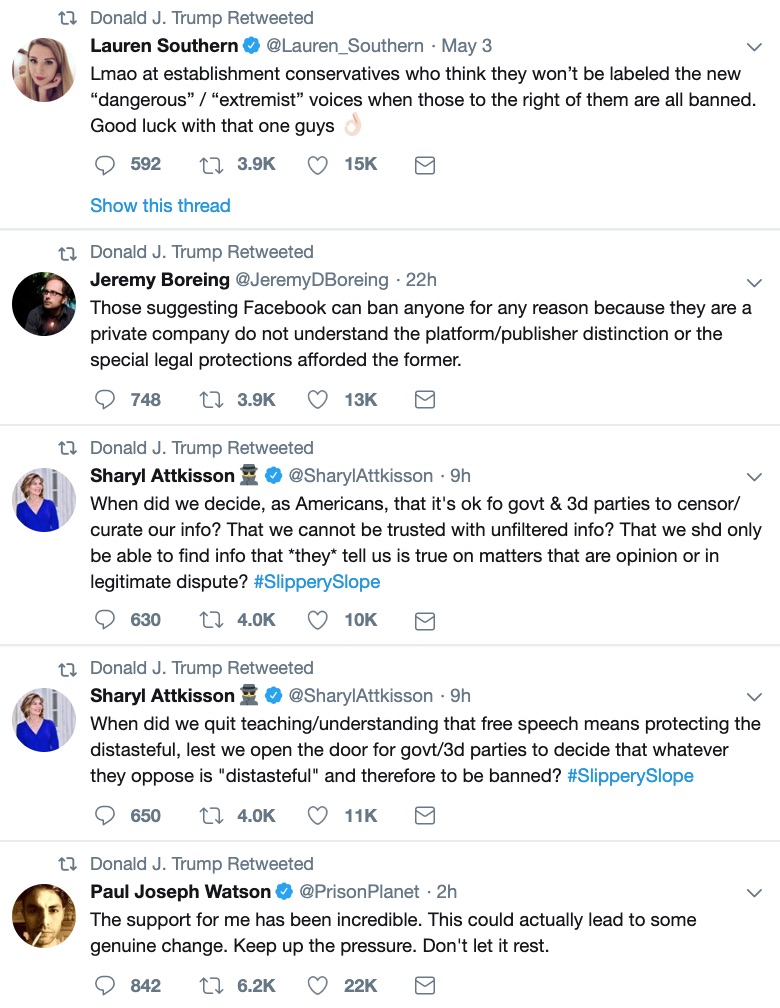The height and width of the screenshot is (1008, 780).
Task: Retweet Sharyl Attkisson's free speech tweet
Action: (212, 816)
